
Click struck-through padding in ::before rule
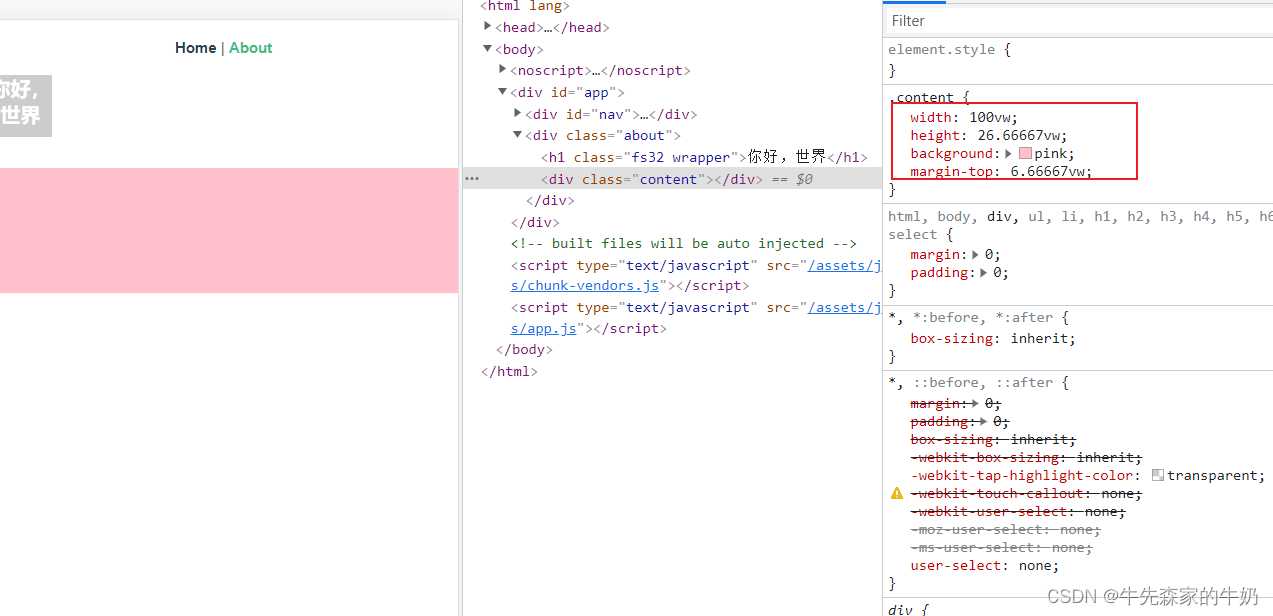click(960, 422)
